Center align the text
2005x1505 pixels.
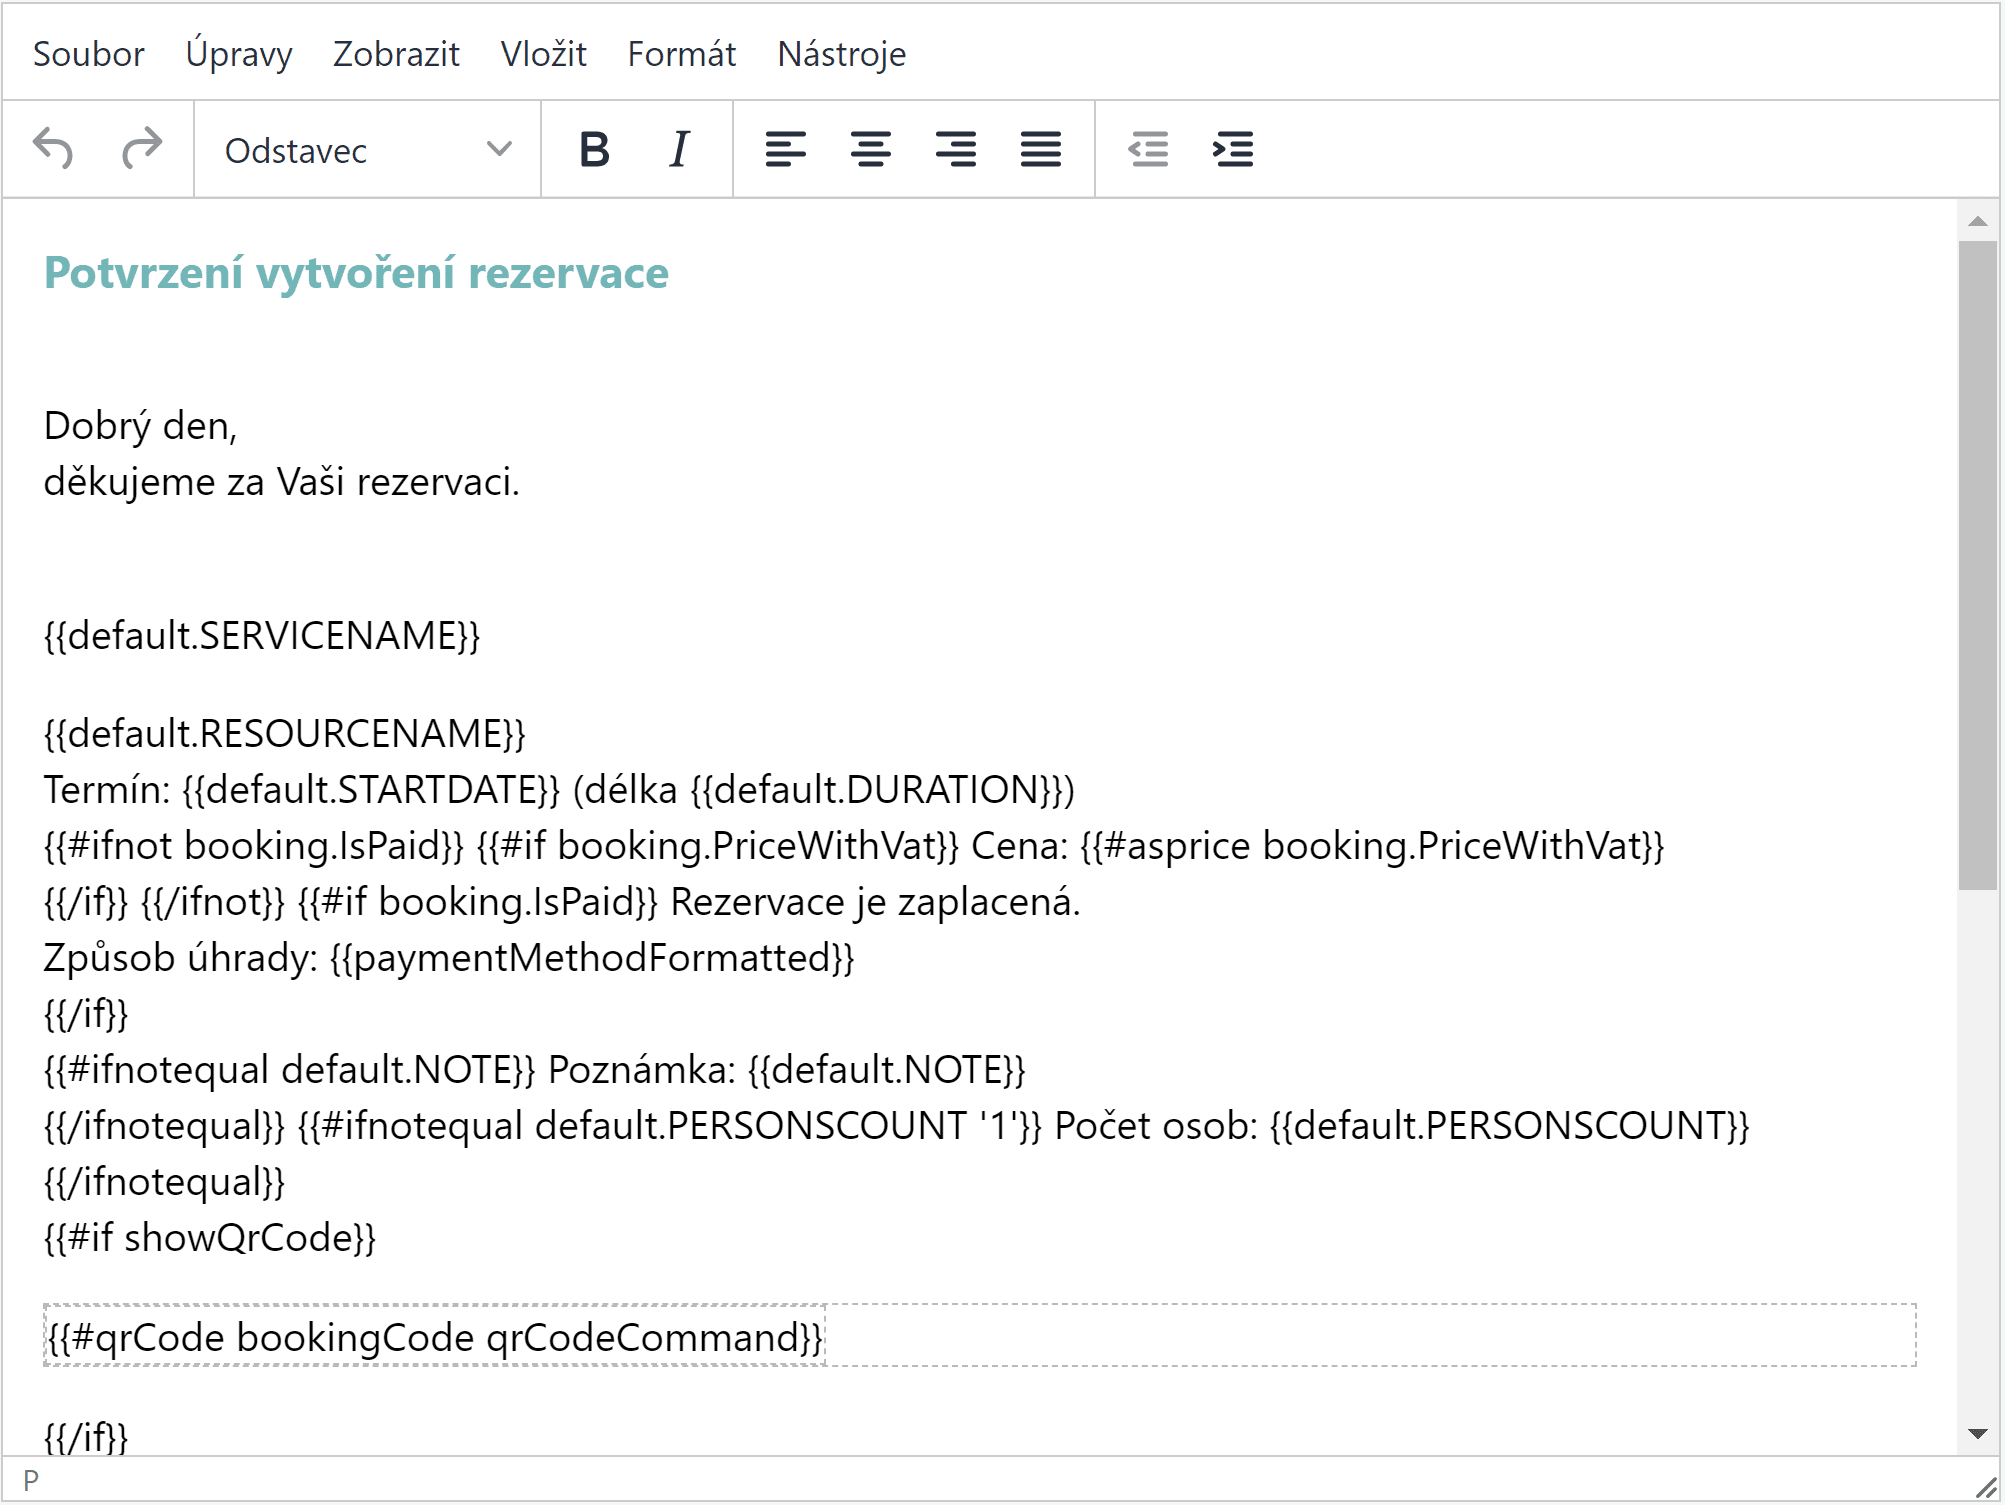pyautogui.click(x=870, y=150)
